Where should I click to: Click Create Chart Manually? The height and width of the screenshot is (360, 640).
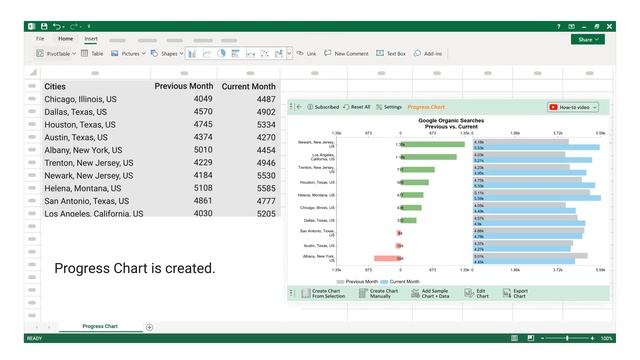tap(378, 293)
